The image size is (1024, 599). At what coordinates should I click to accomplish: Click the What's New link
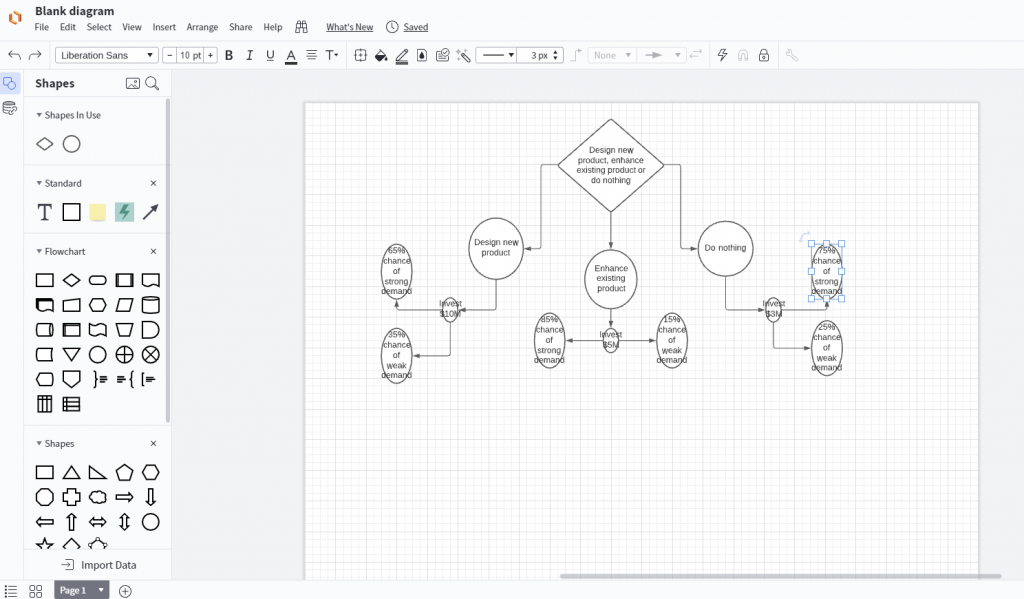(x=349, y=27)
